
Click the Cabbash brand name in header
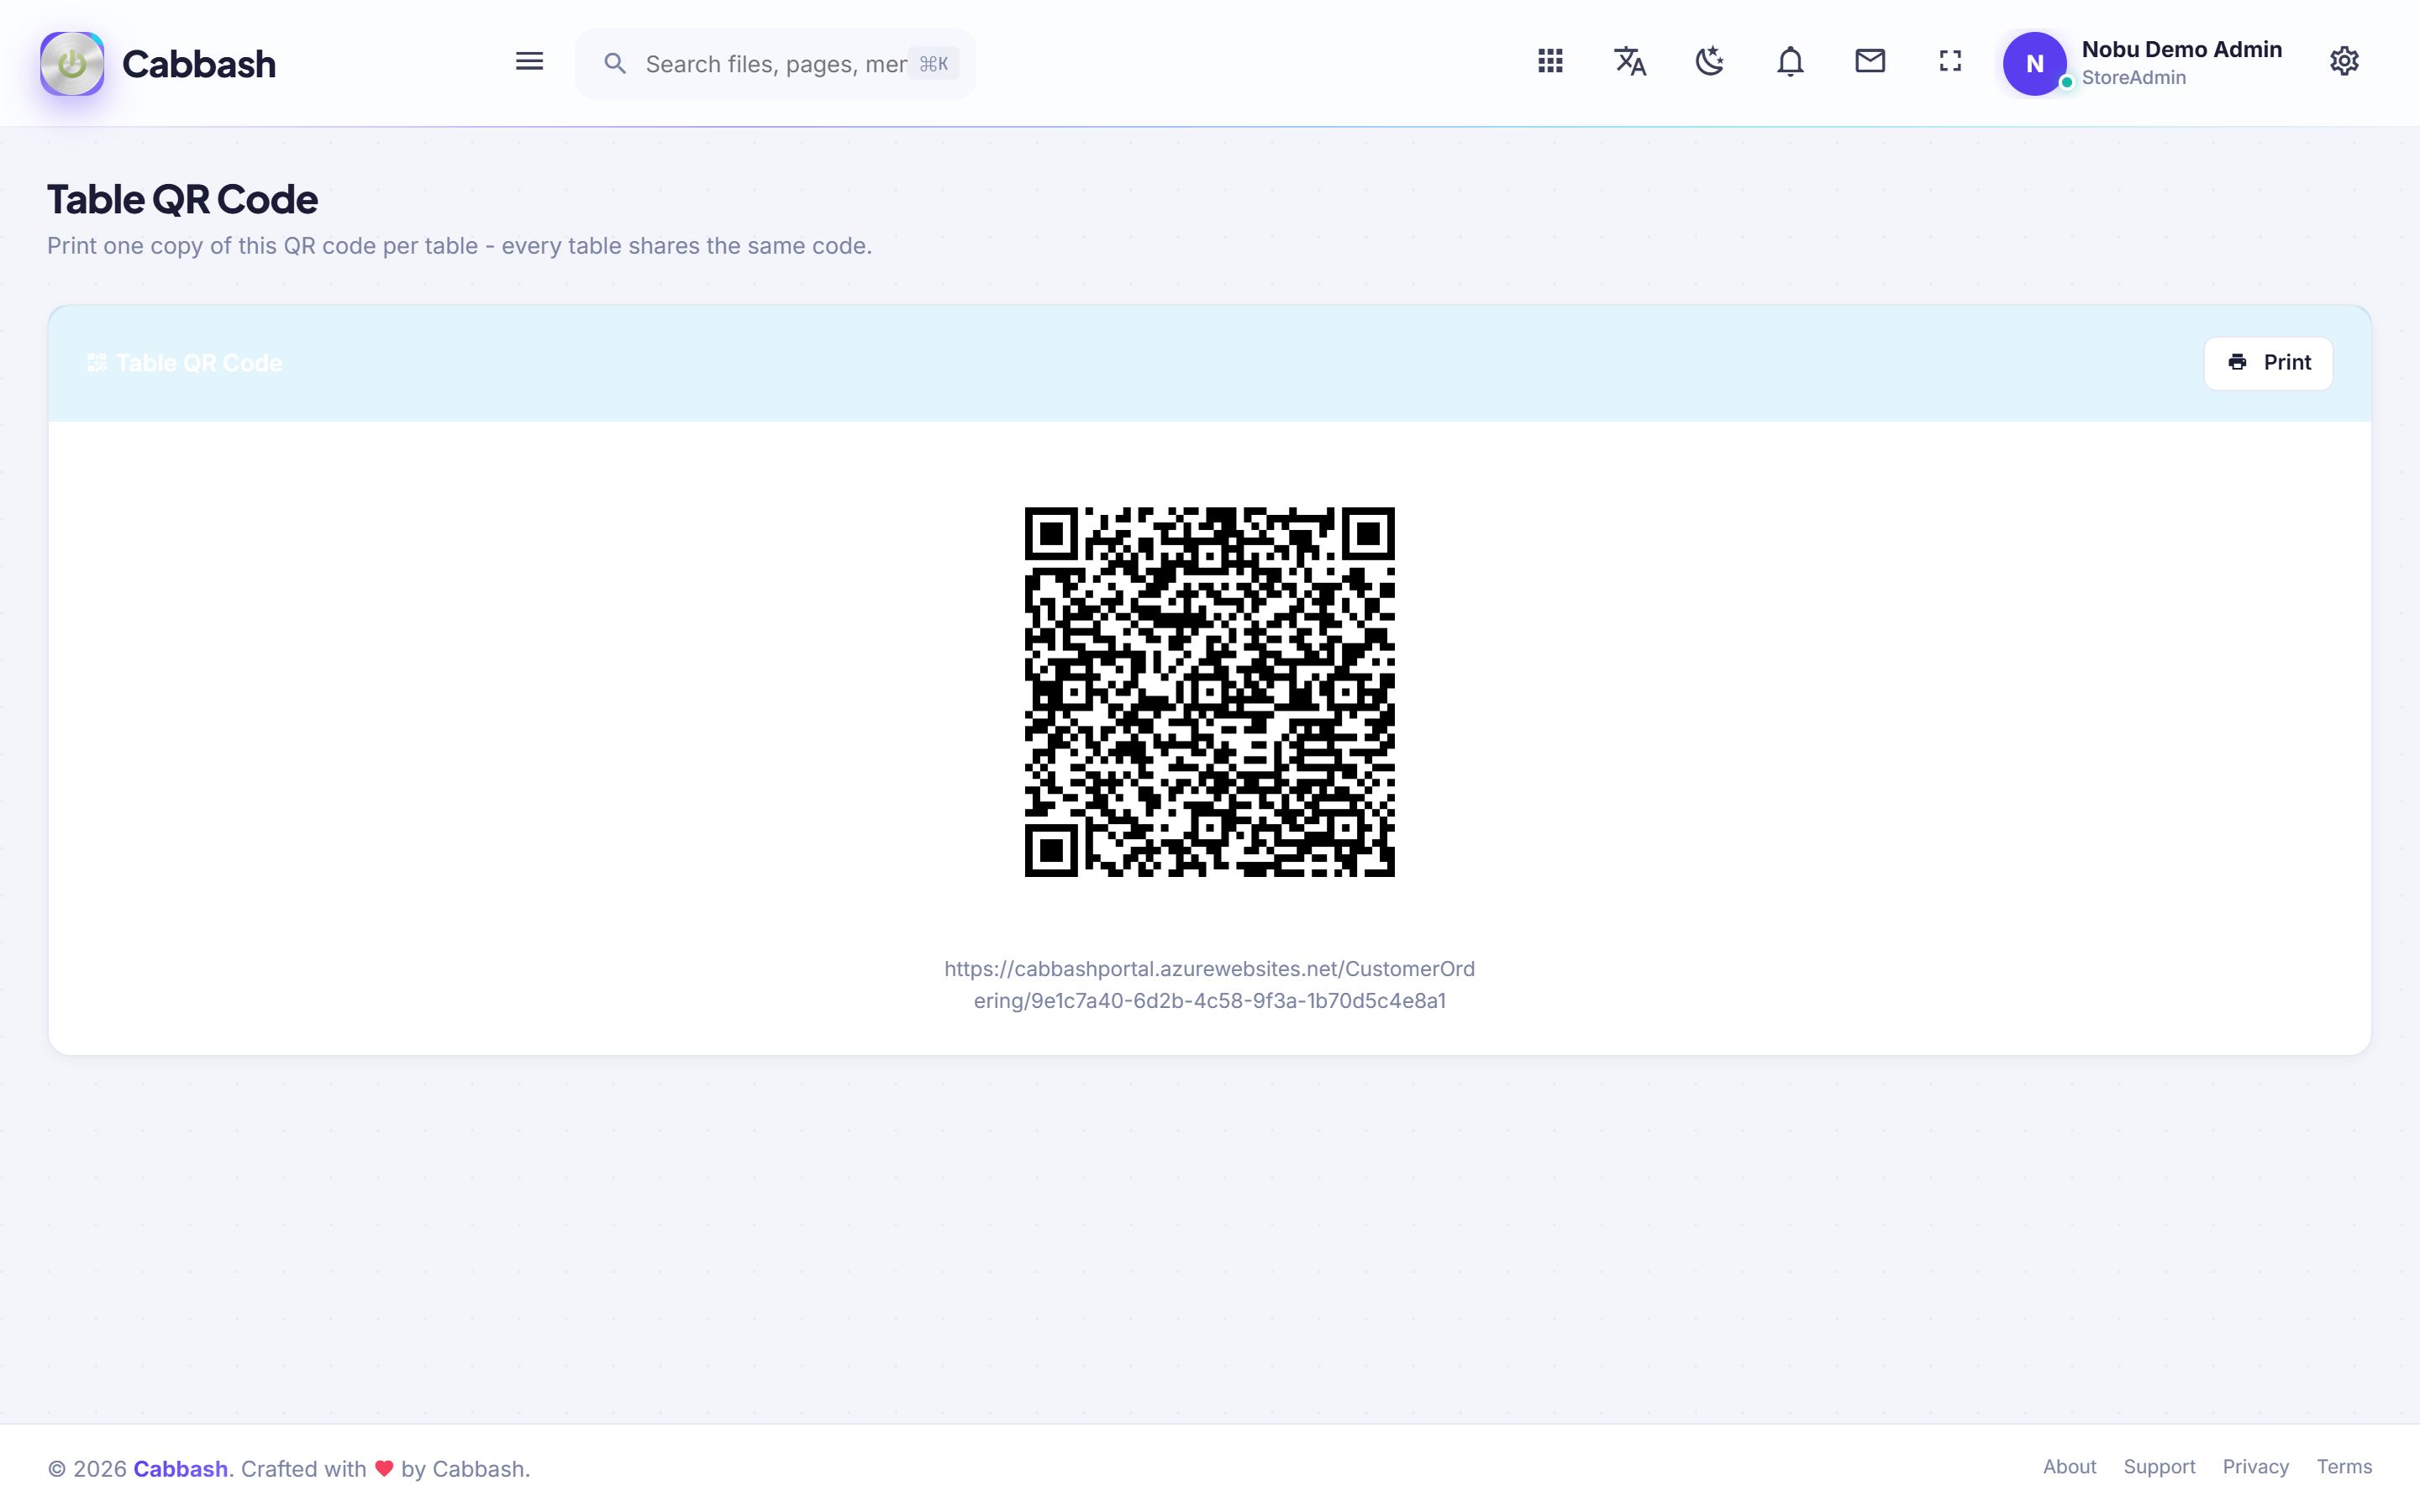pyautogui.click(x=199, y=64)
